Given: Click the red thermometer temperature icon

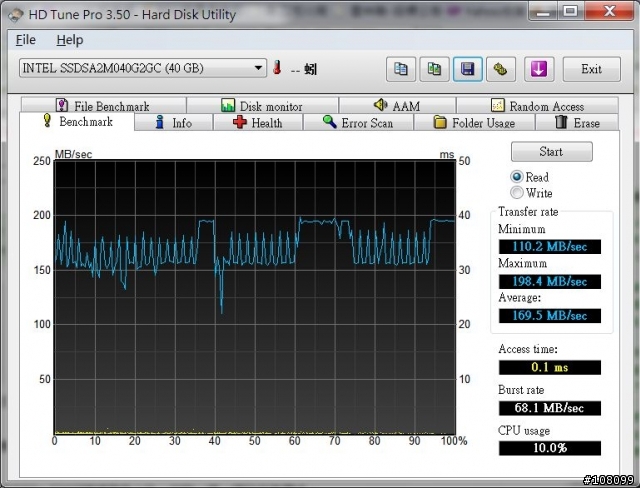Looking at the screenshot, I should coord(278,68).
